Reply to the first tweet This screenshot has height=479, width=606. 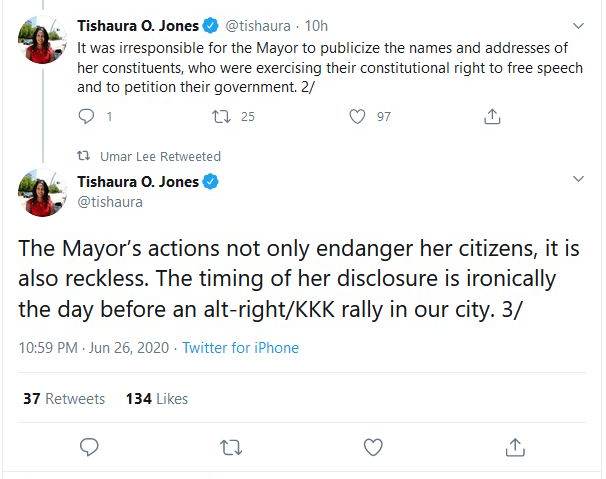85,117
